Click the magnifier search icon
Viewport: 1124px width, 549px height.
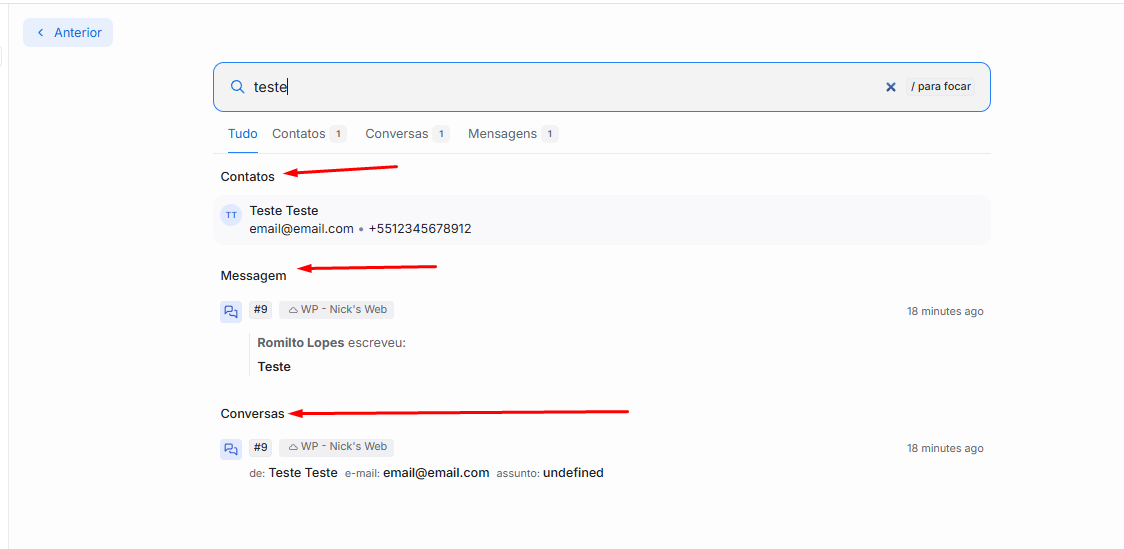[237, 87]
